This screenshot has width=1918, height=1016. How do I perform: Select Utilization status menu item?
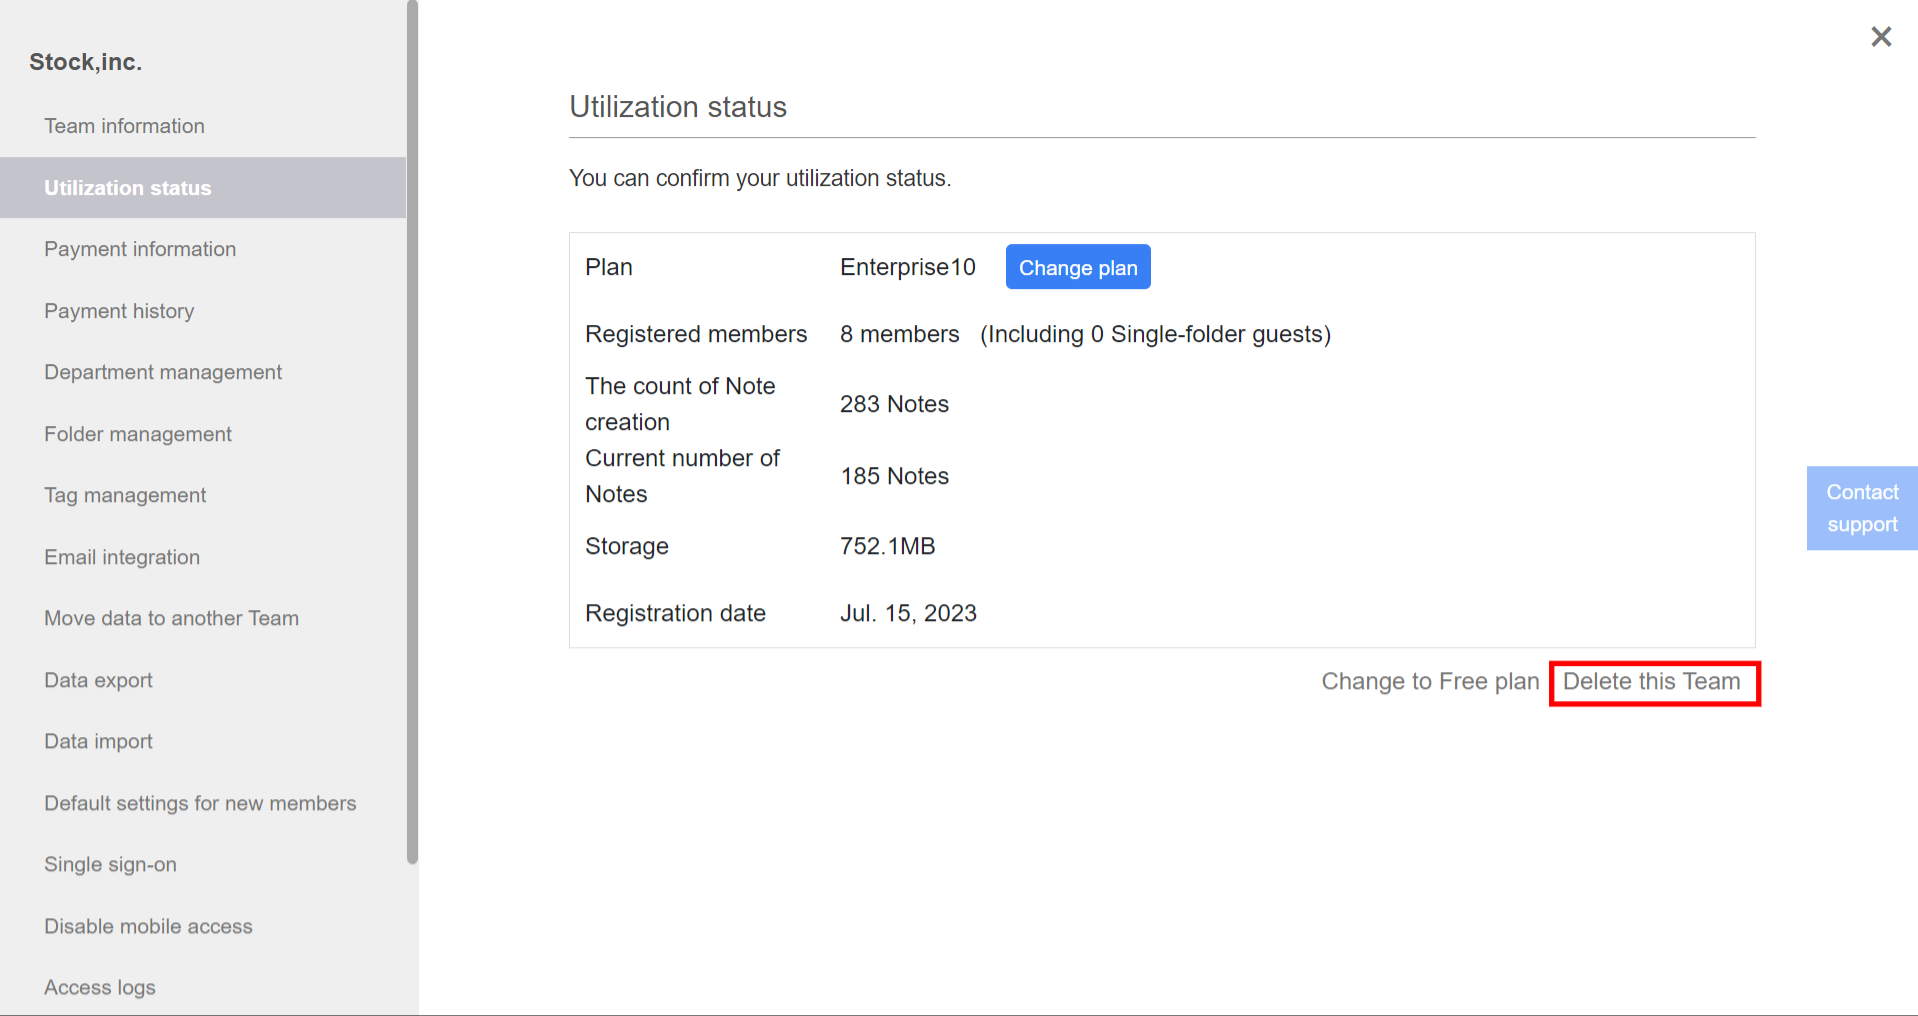click(128, 188)
